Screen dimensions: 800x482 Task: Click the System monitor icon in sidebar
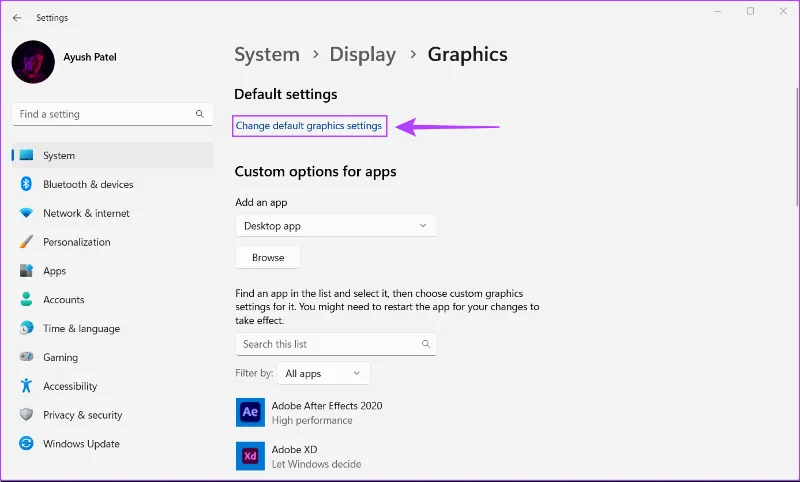click(26, 155)
